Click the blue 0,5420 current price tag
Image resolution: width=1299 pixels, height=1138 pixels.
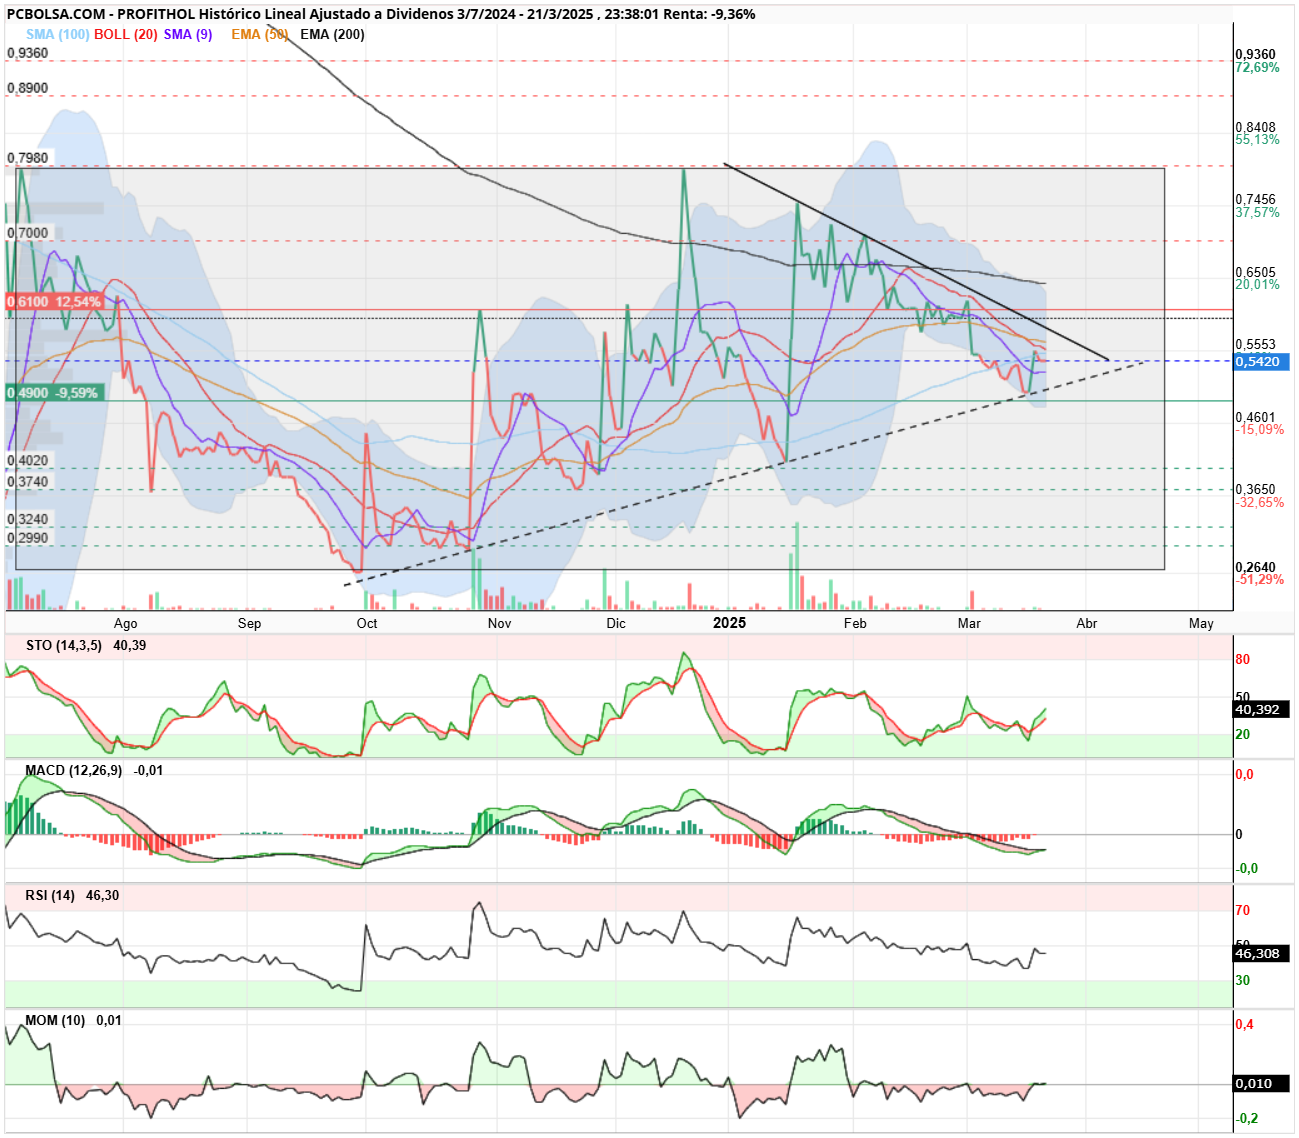pos(1261,362)
